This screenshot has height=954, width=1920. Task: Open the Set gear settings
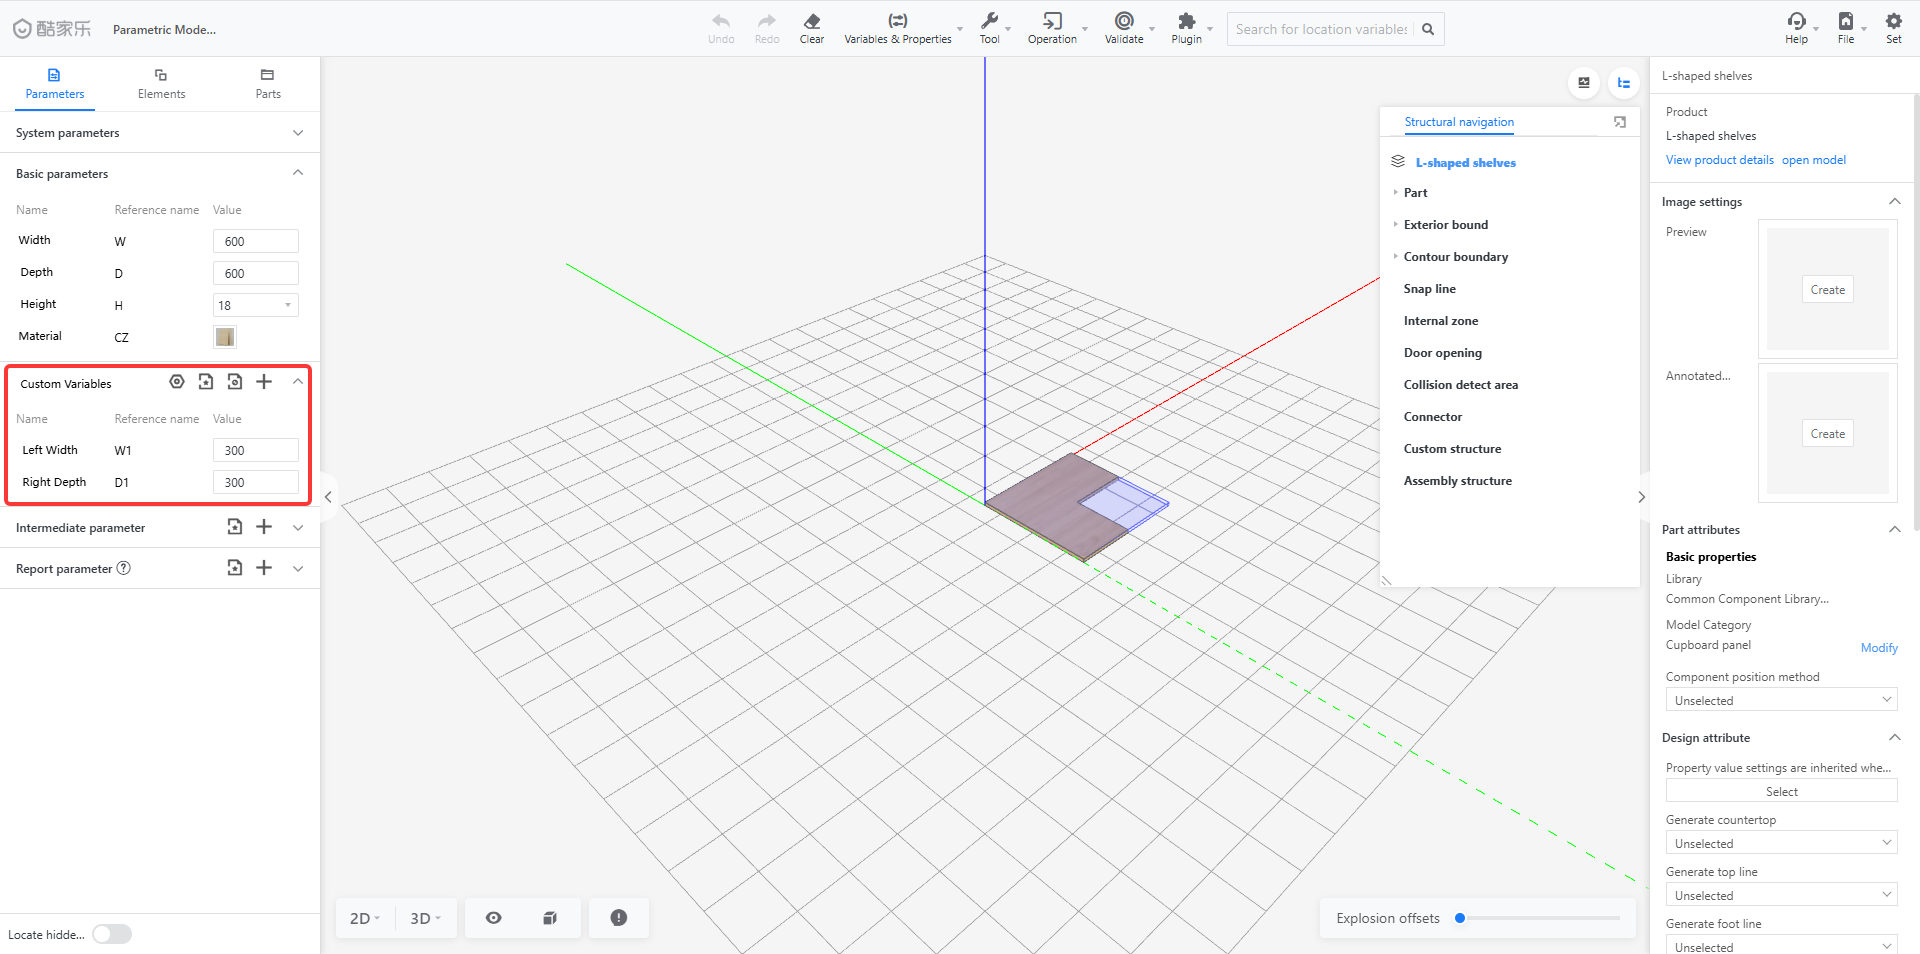click(x=1894, y=21)
